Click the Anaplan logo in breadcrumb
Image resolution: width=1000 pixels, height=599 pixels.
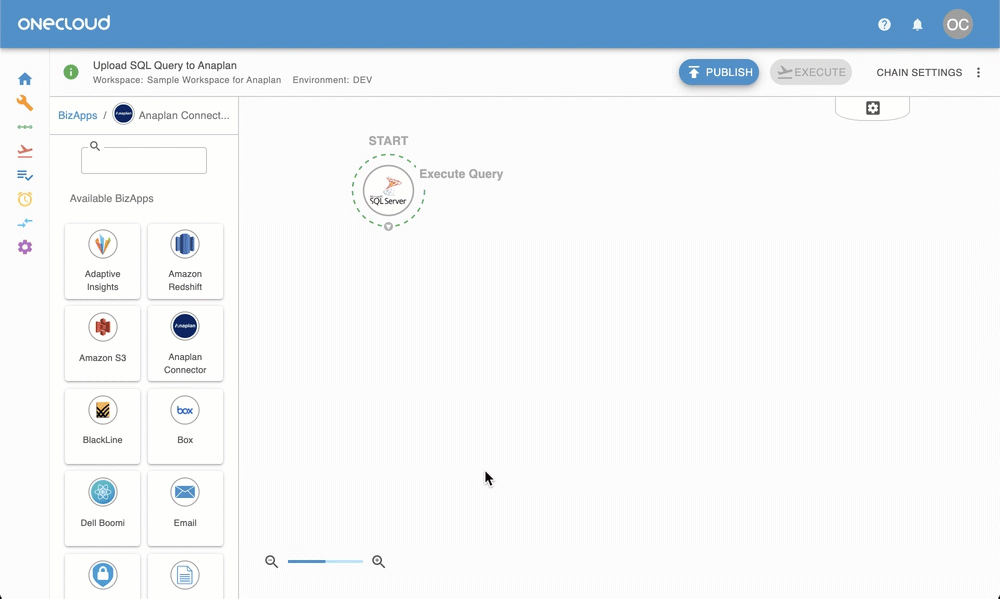coord(123,115)
